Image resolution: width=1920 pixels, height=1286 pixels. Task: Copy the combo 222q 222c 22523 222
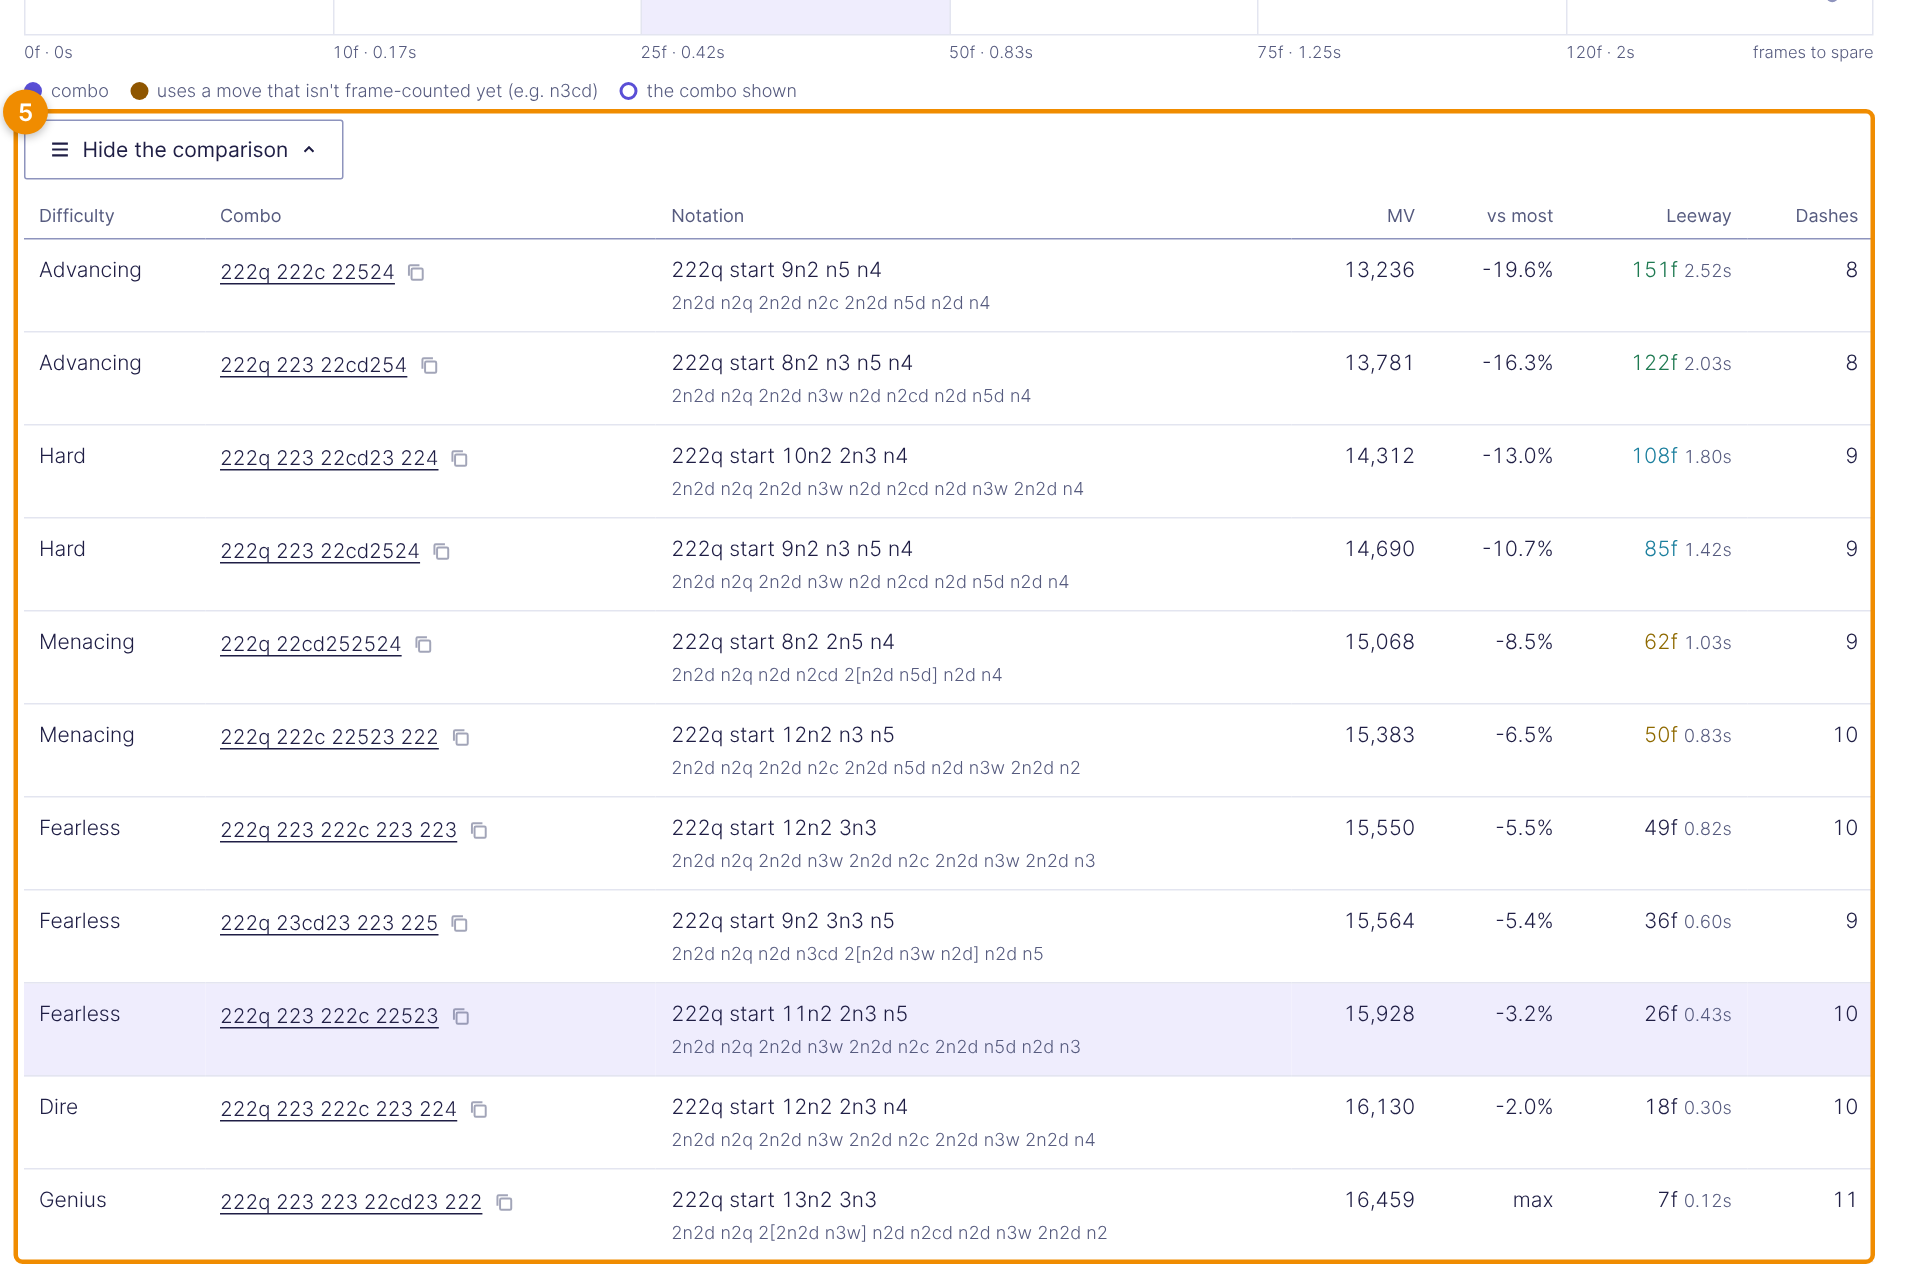tap(461, 738)
